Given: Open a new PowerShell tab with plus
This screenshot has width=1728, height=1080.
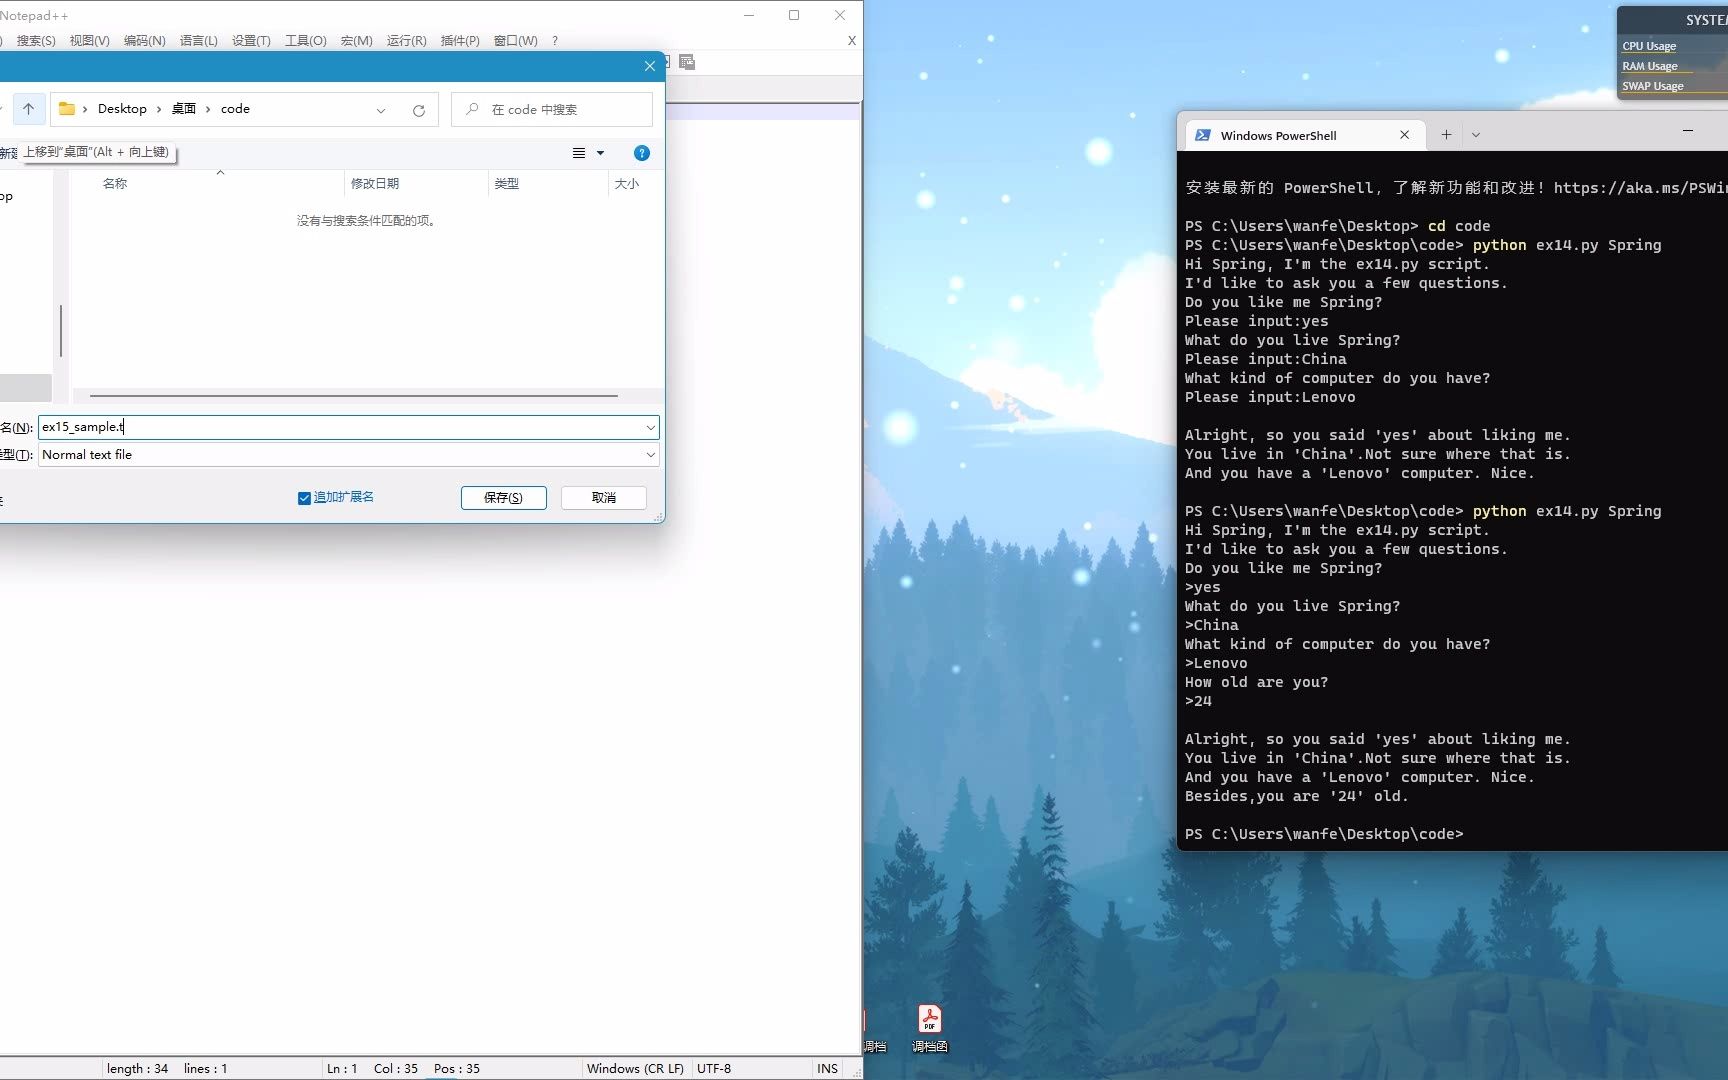Looking at the screenshot, I should click(x=1446, y=134).
